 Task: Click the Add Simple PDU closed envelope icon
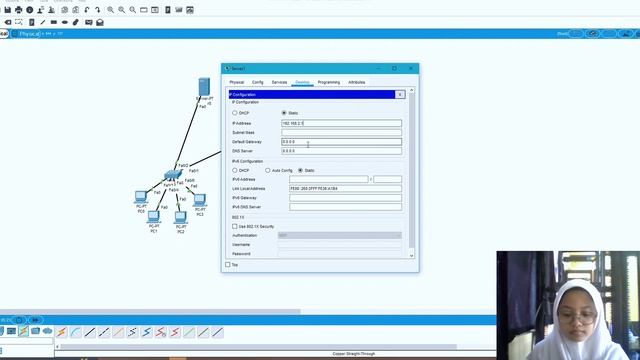[89, 22]
